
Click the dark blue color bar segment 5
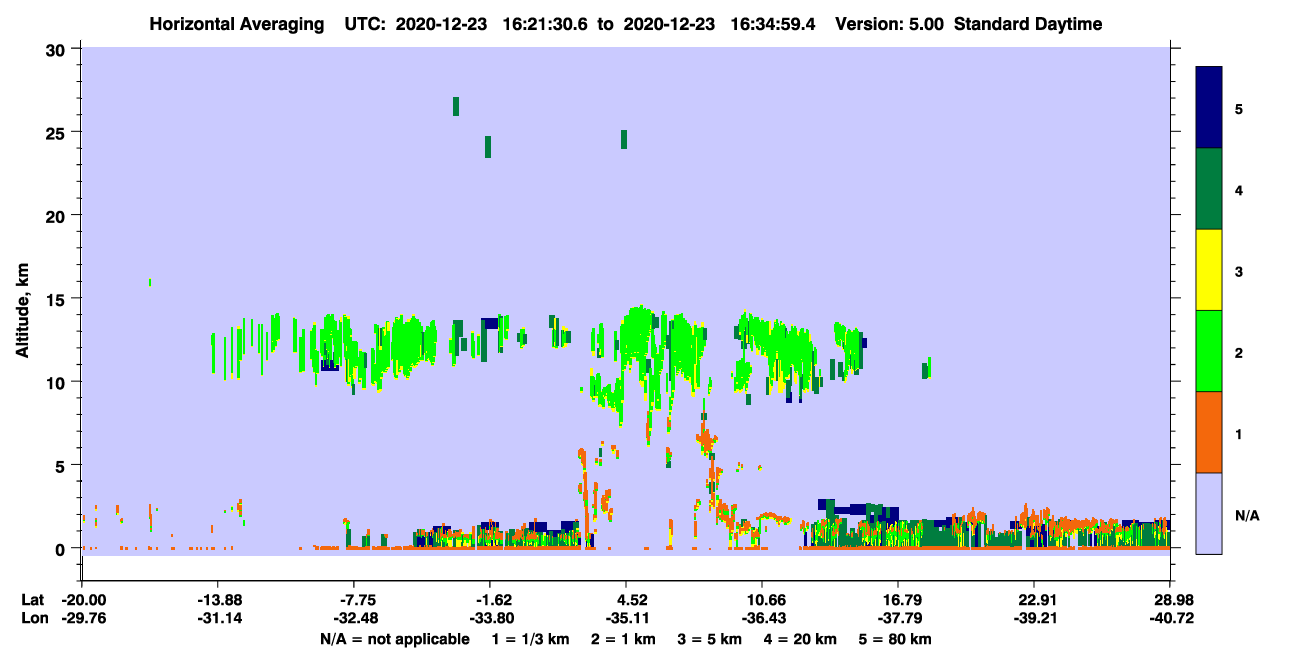tap(1209, 108)
